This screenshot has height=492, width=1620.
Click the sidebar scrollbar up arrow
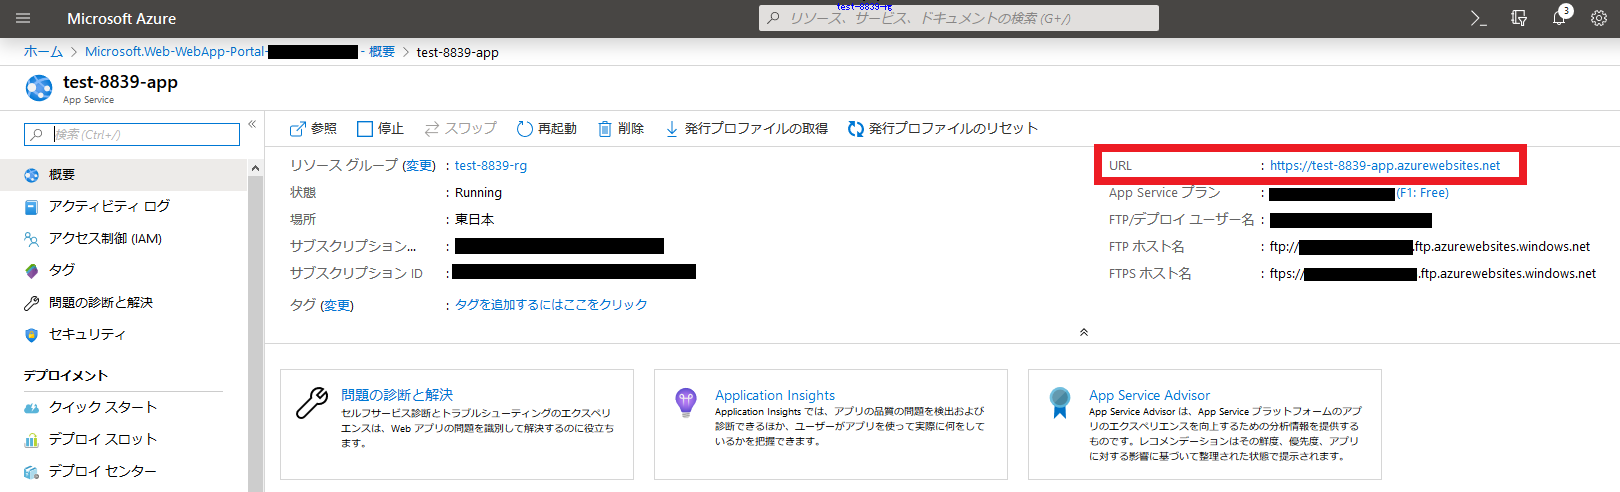point(255,168)
